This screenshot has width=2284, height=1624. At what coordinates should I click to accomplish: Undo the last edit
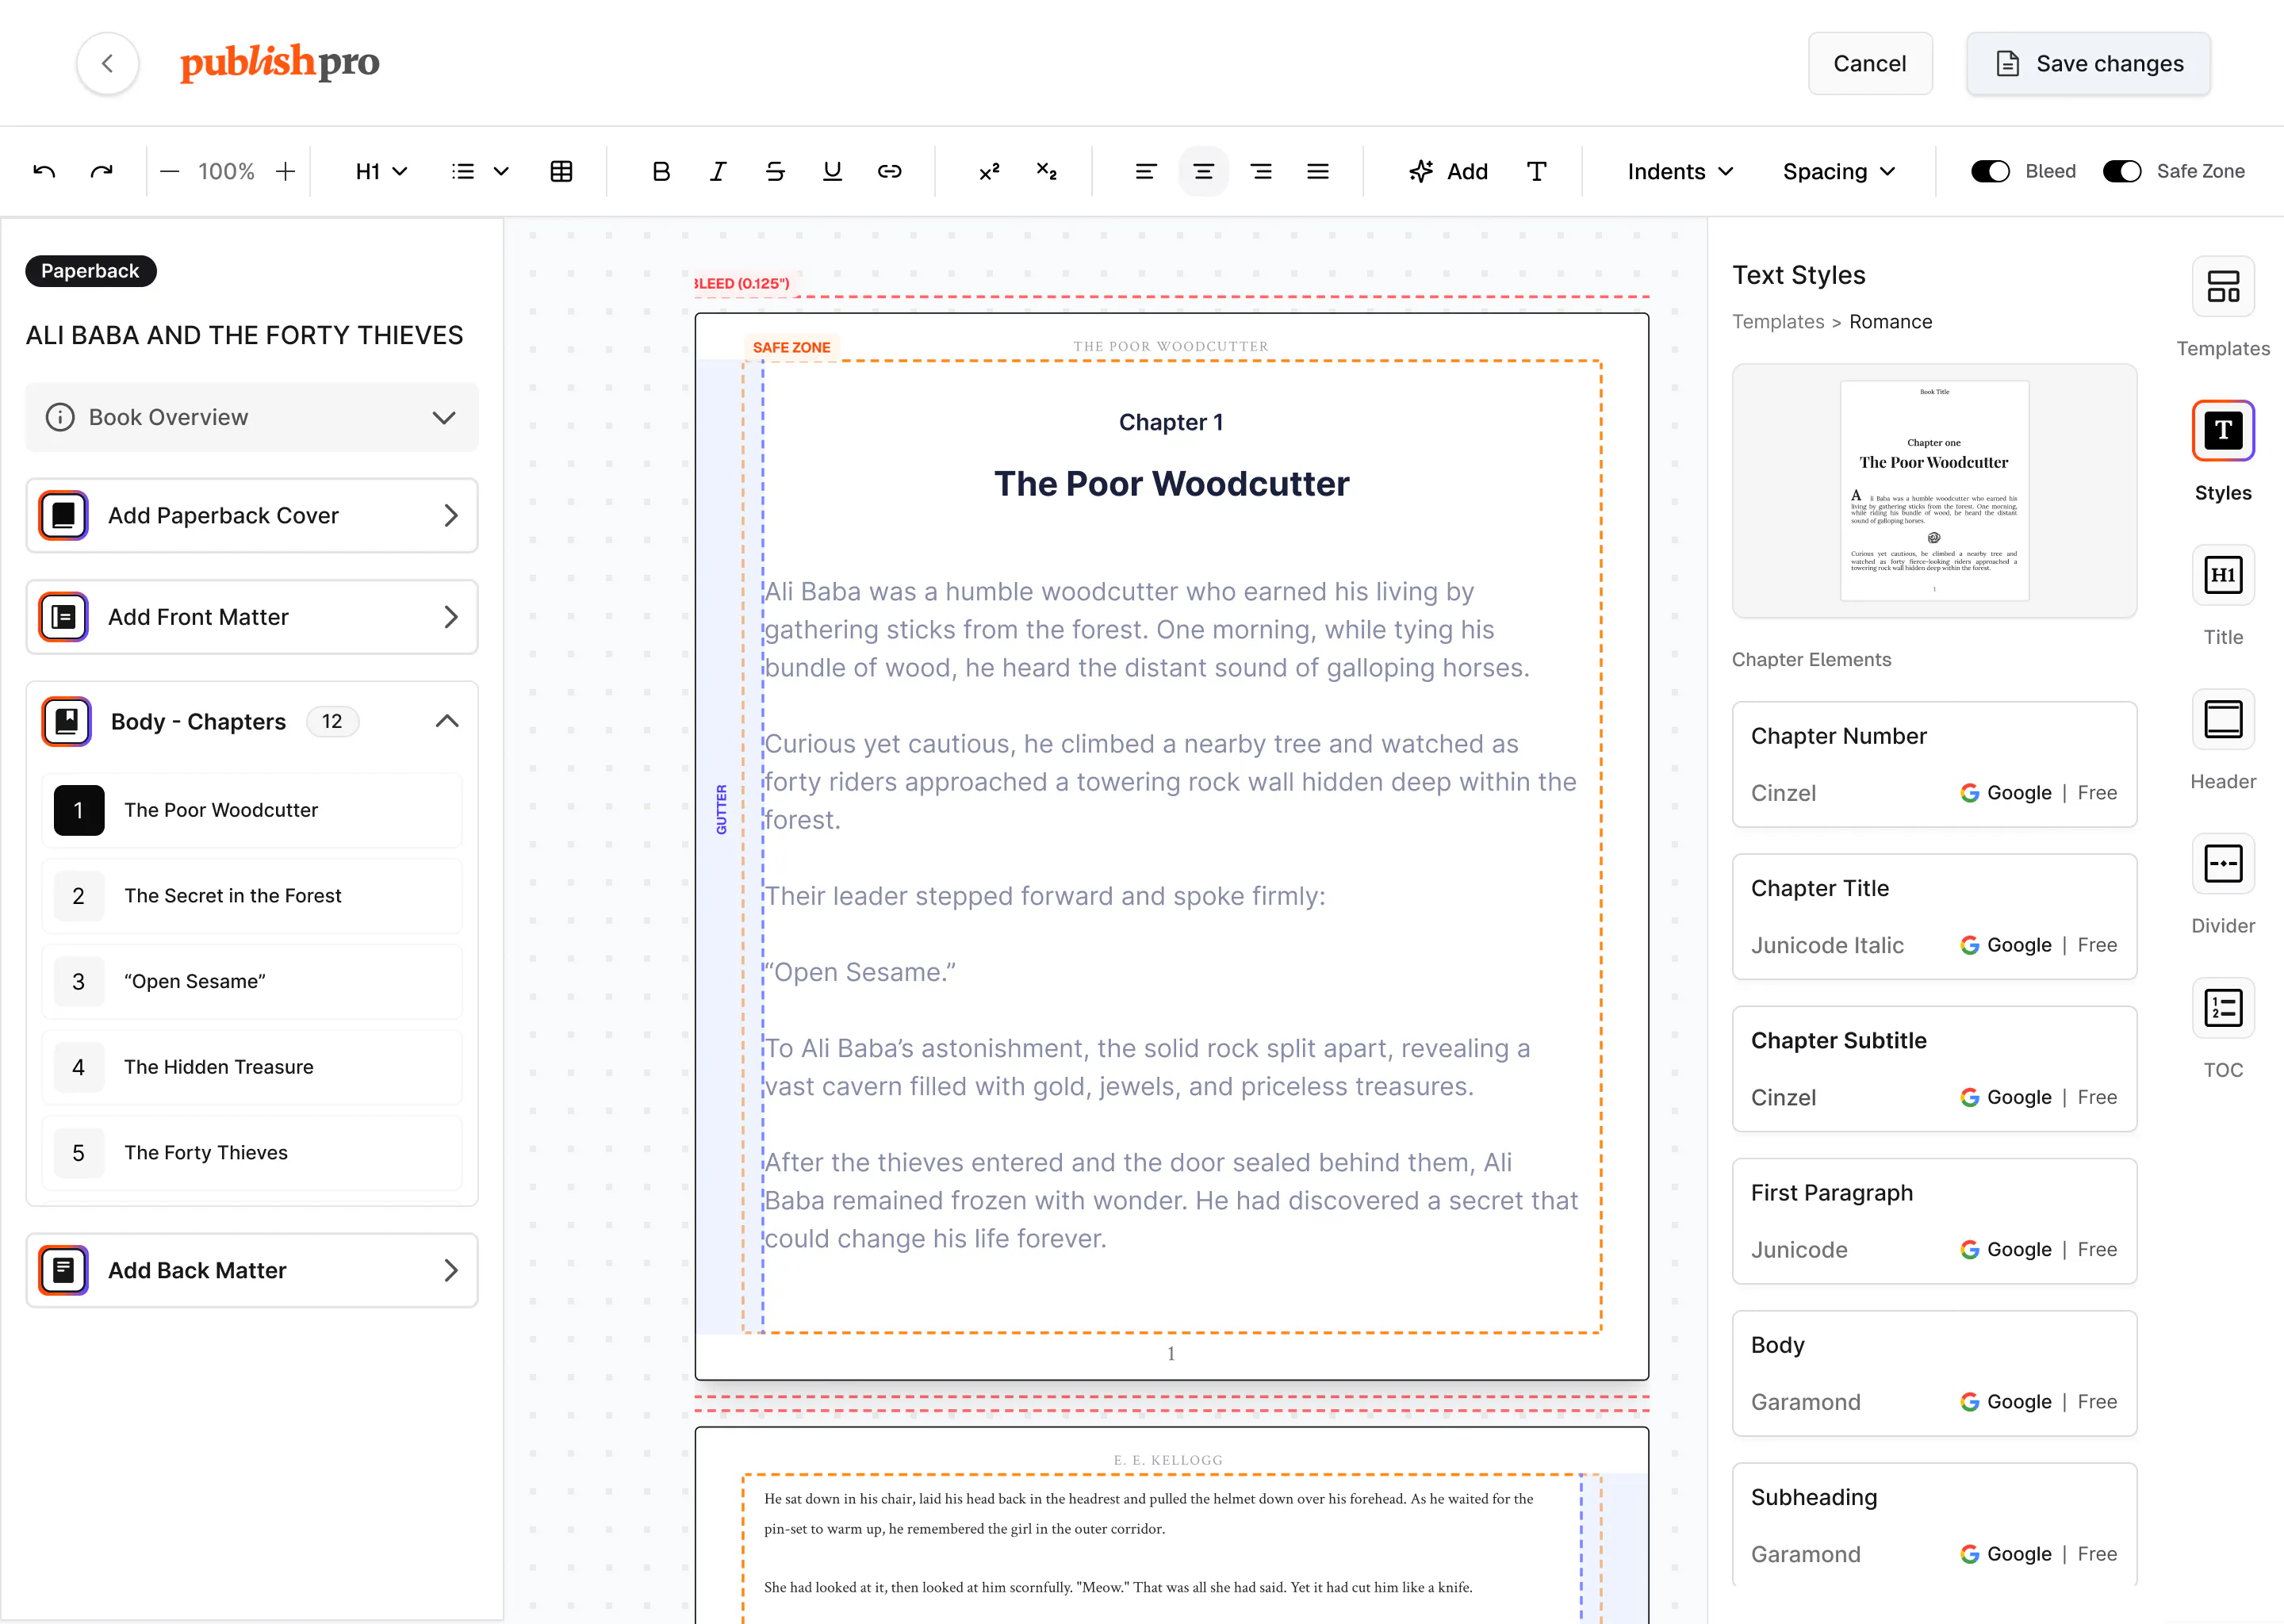tap(44, 171)
